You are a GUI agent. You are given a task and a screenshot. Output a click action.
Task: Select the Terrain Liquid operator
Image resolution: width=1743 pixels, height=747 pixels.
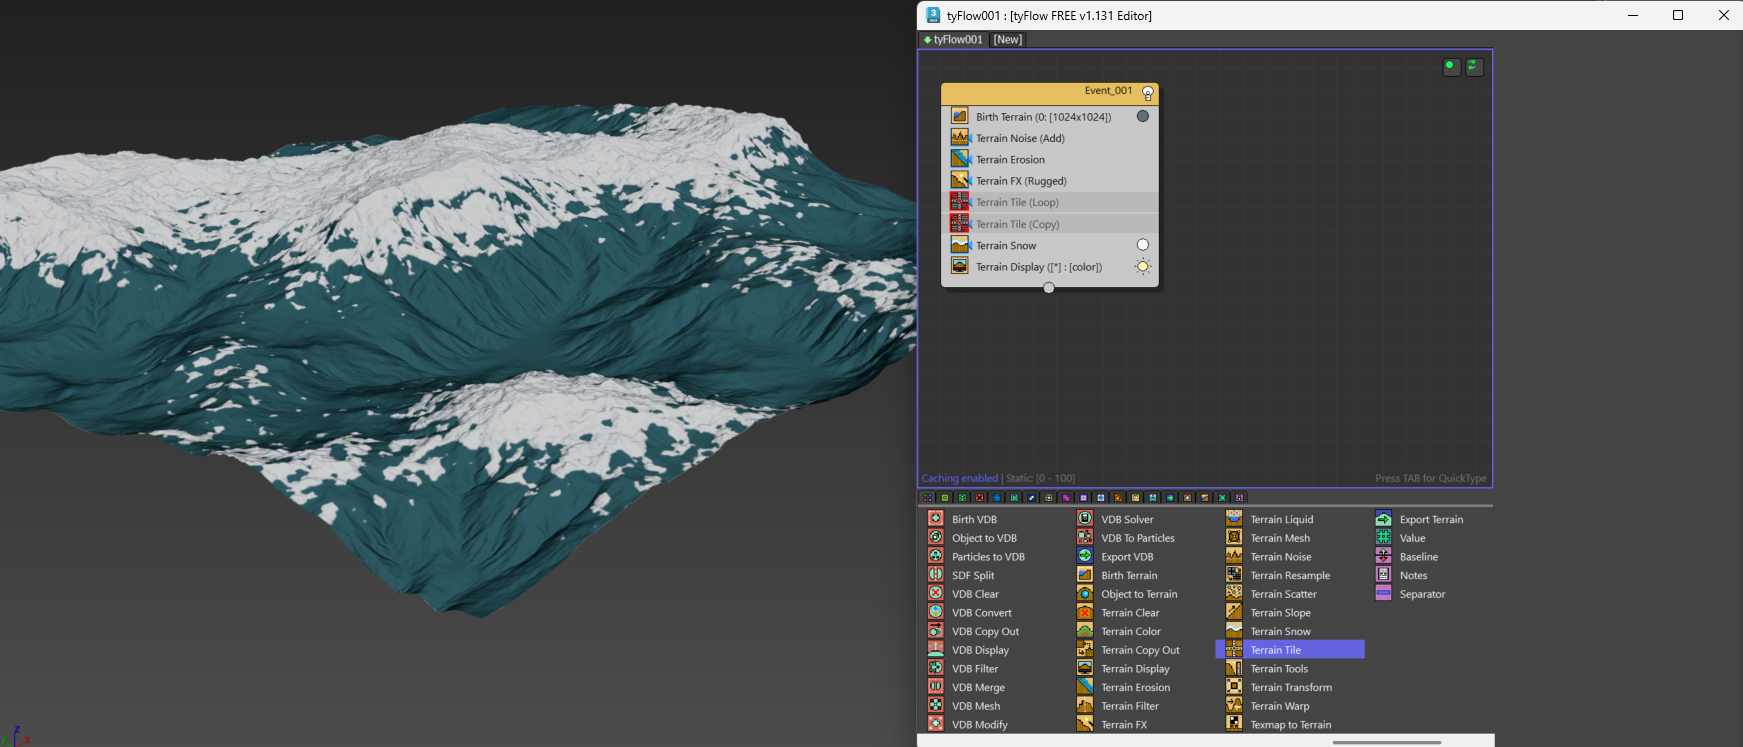tap(1281, 519)
